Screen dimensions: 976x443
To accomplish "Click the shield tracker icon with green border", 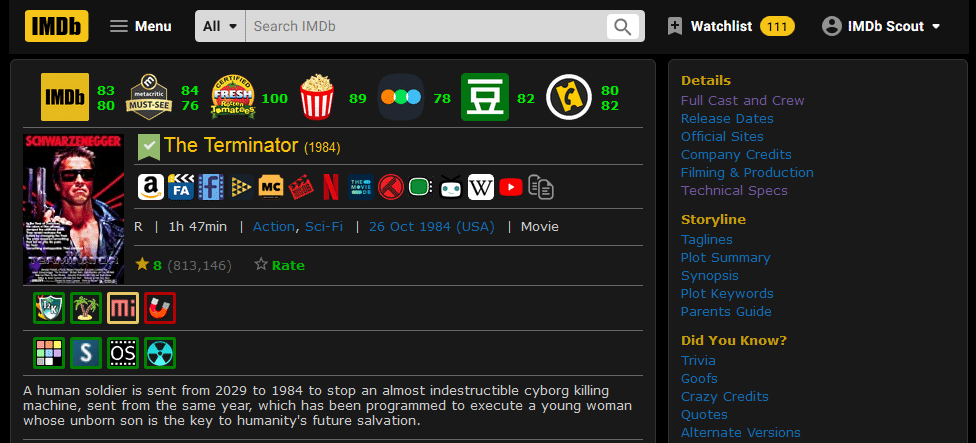I will pos(49,307).
